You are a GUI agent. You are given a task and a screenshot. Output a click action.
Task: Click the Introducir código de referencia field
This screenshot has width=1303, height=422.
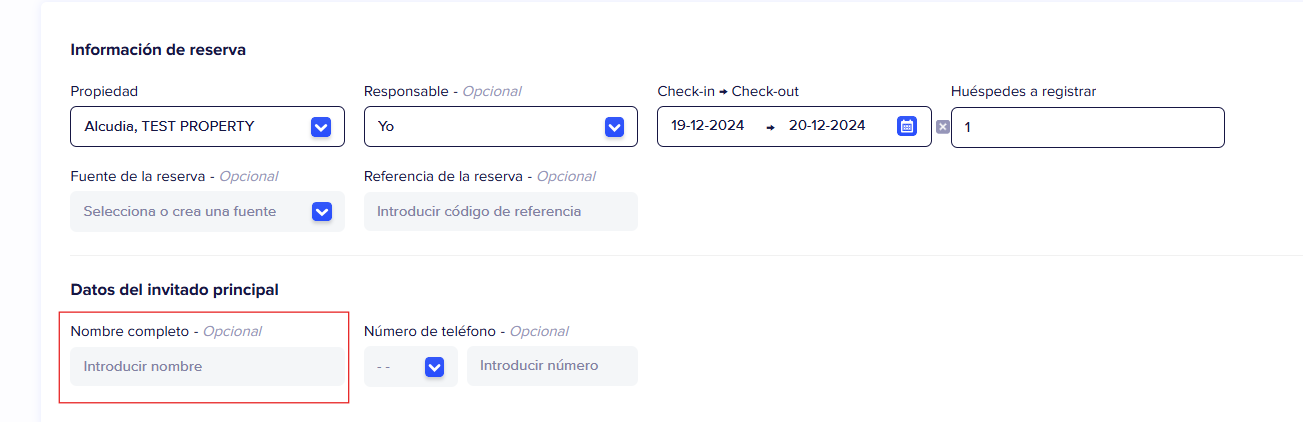(500, 211)
